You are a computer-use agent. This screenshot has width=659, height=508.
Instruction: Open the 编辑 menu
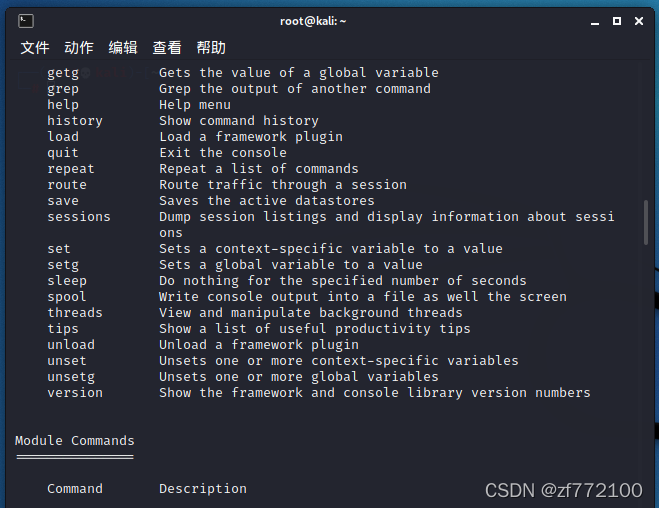coord(123,47)
